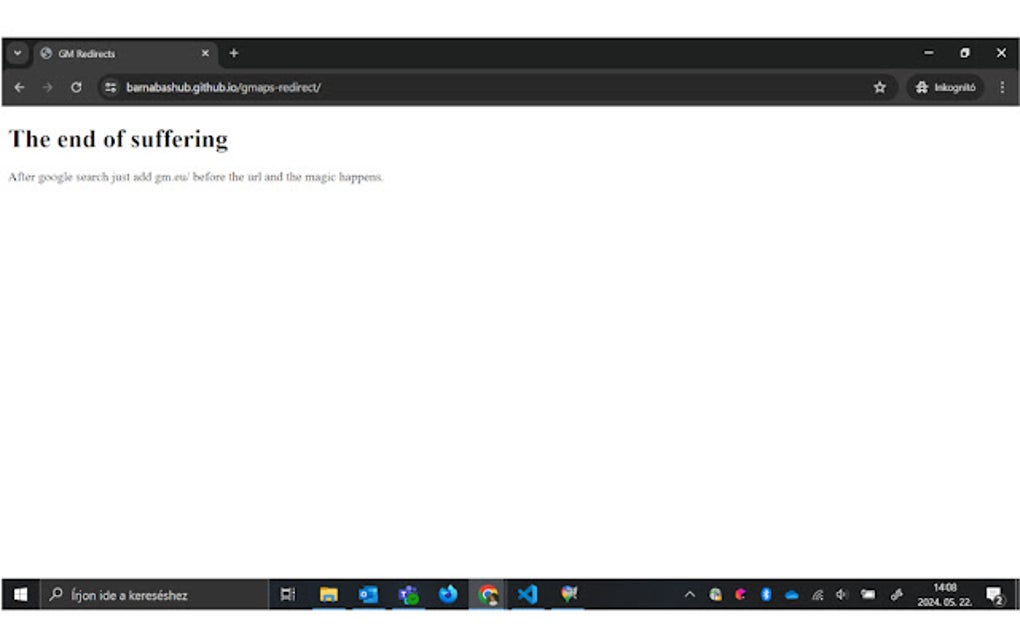
Task: Open OneDrive from the system tray
Action: 791,594
